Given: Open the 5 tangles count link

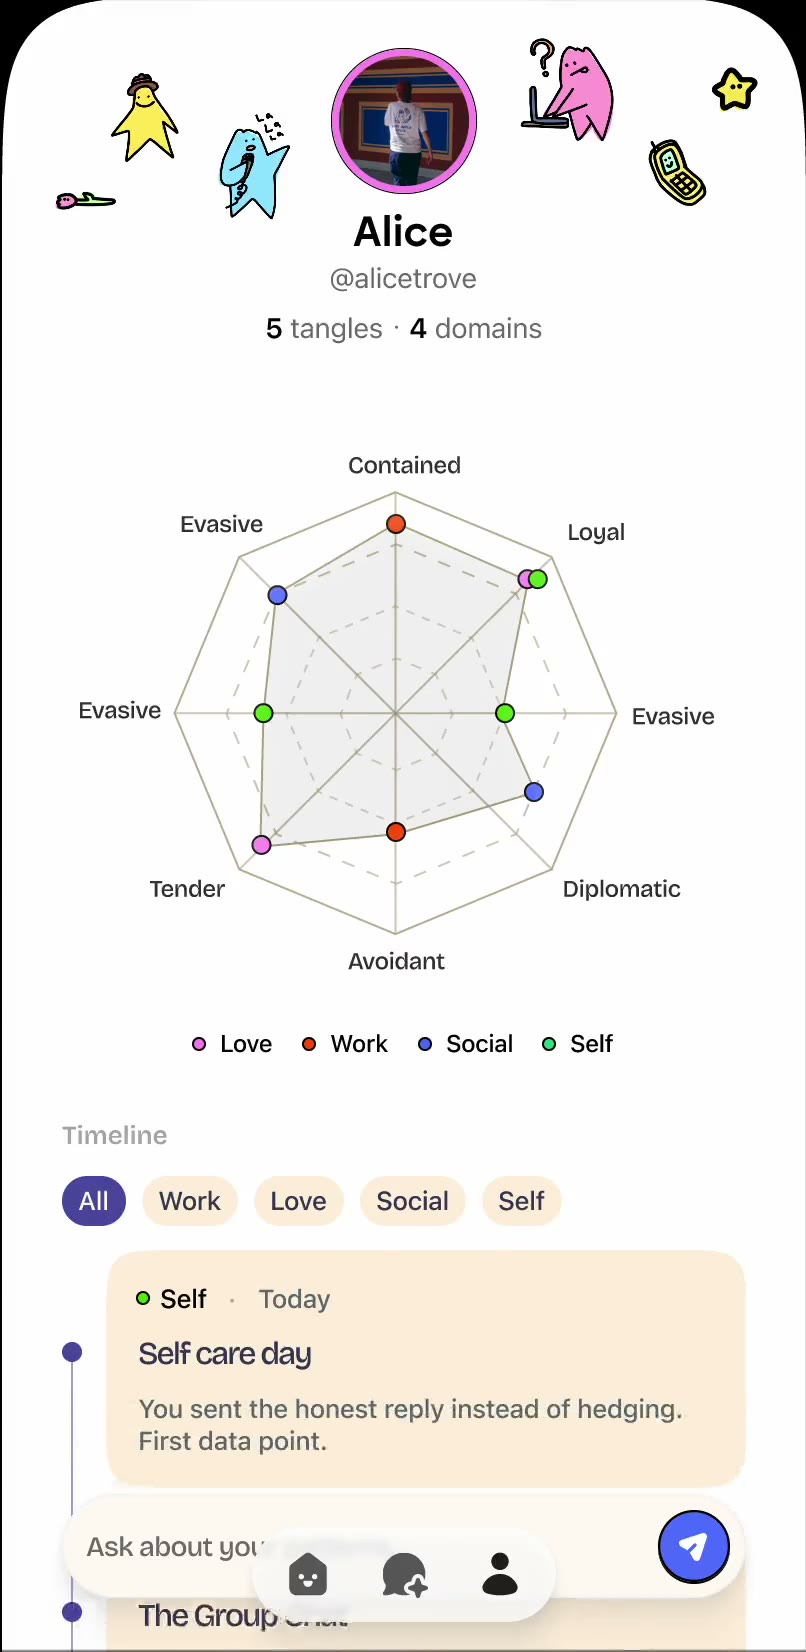Looking at the screenshot, I should point(324,329).
